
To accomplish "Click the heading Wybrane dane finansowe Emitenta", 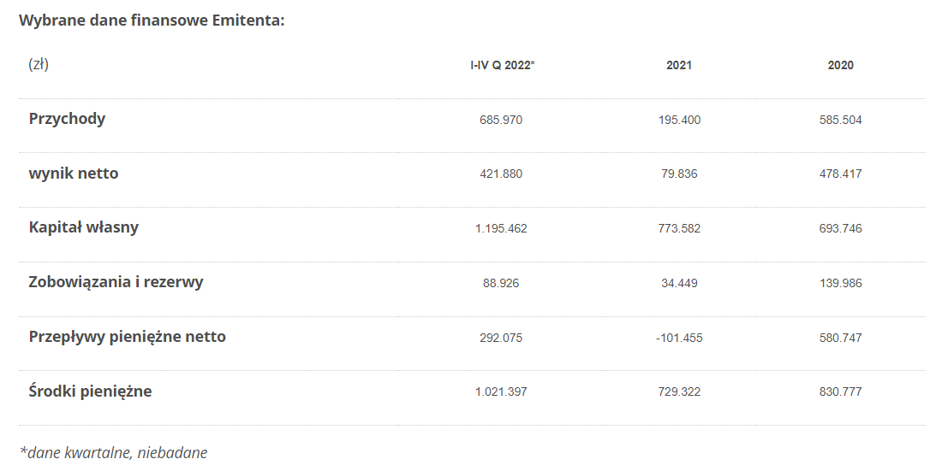I will [x=151, y=20].
